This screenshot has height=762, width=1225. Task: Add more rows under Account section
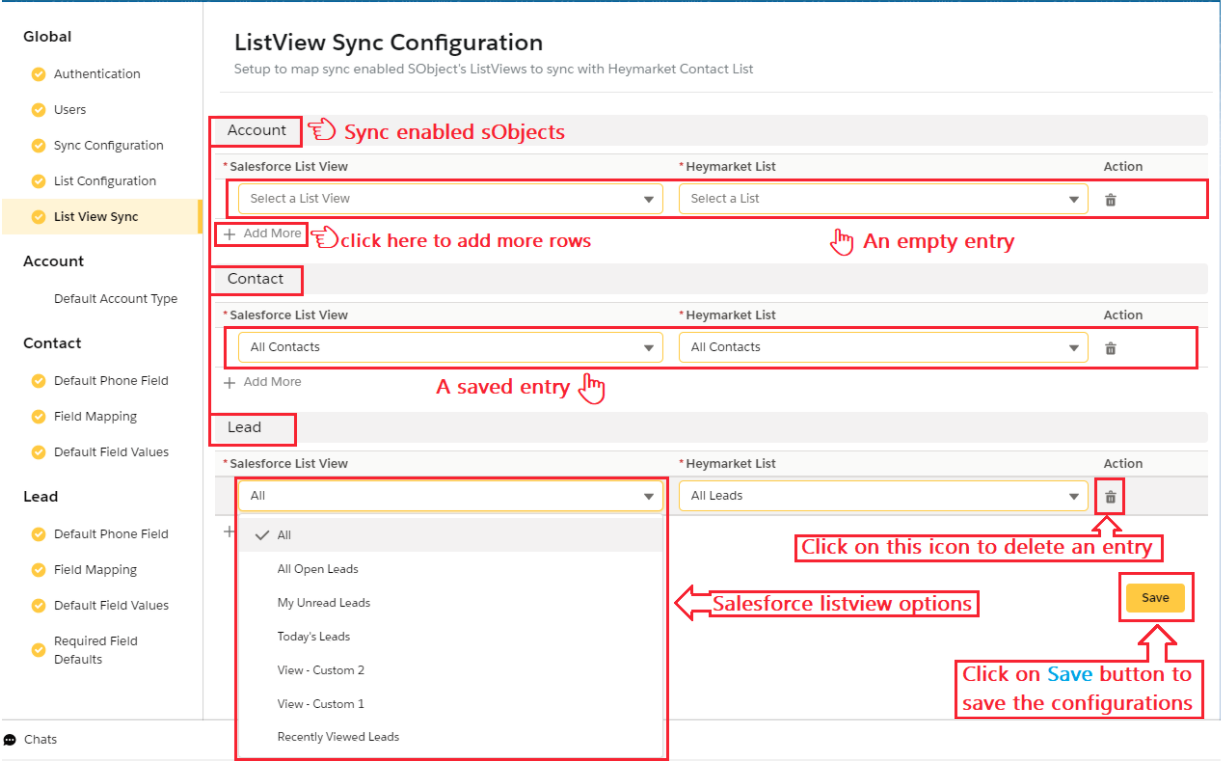pyautogui.click(x=262, y=234)
